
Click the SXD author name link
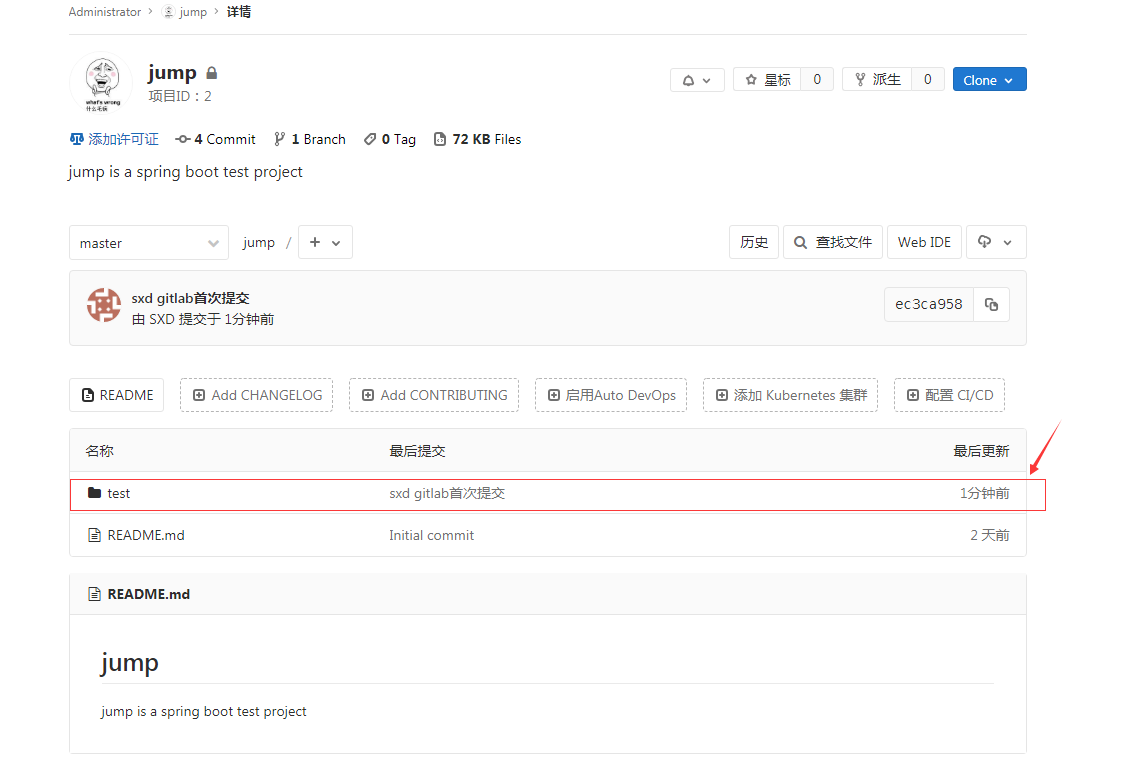click(162, 319)
